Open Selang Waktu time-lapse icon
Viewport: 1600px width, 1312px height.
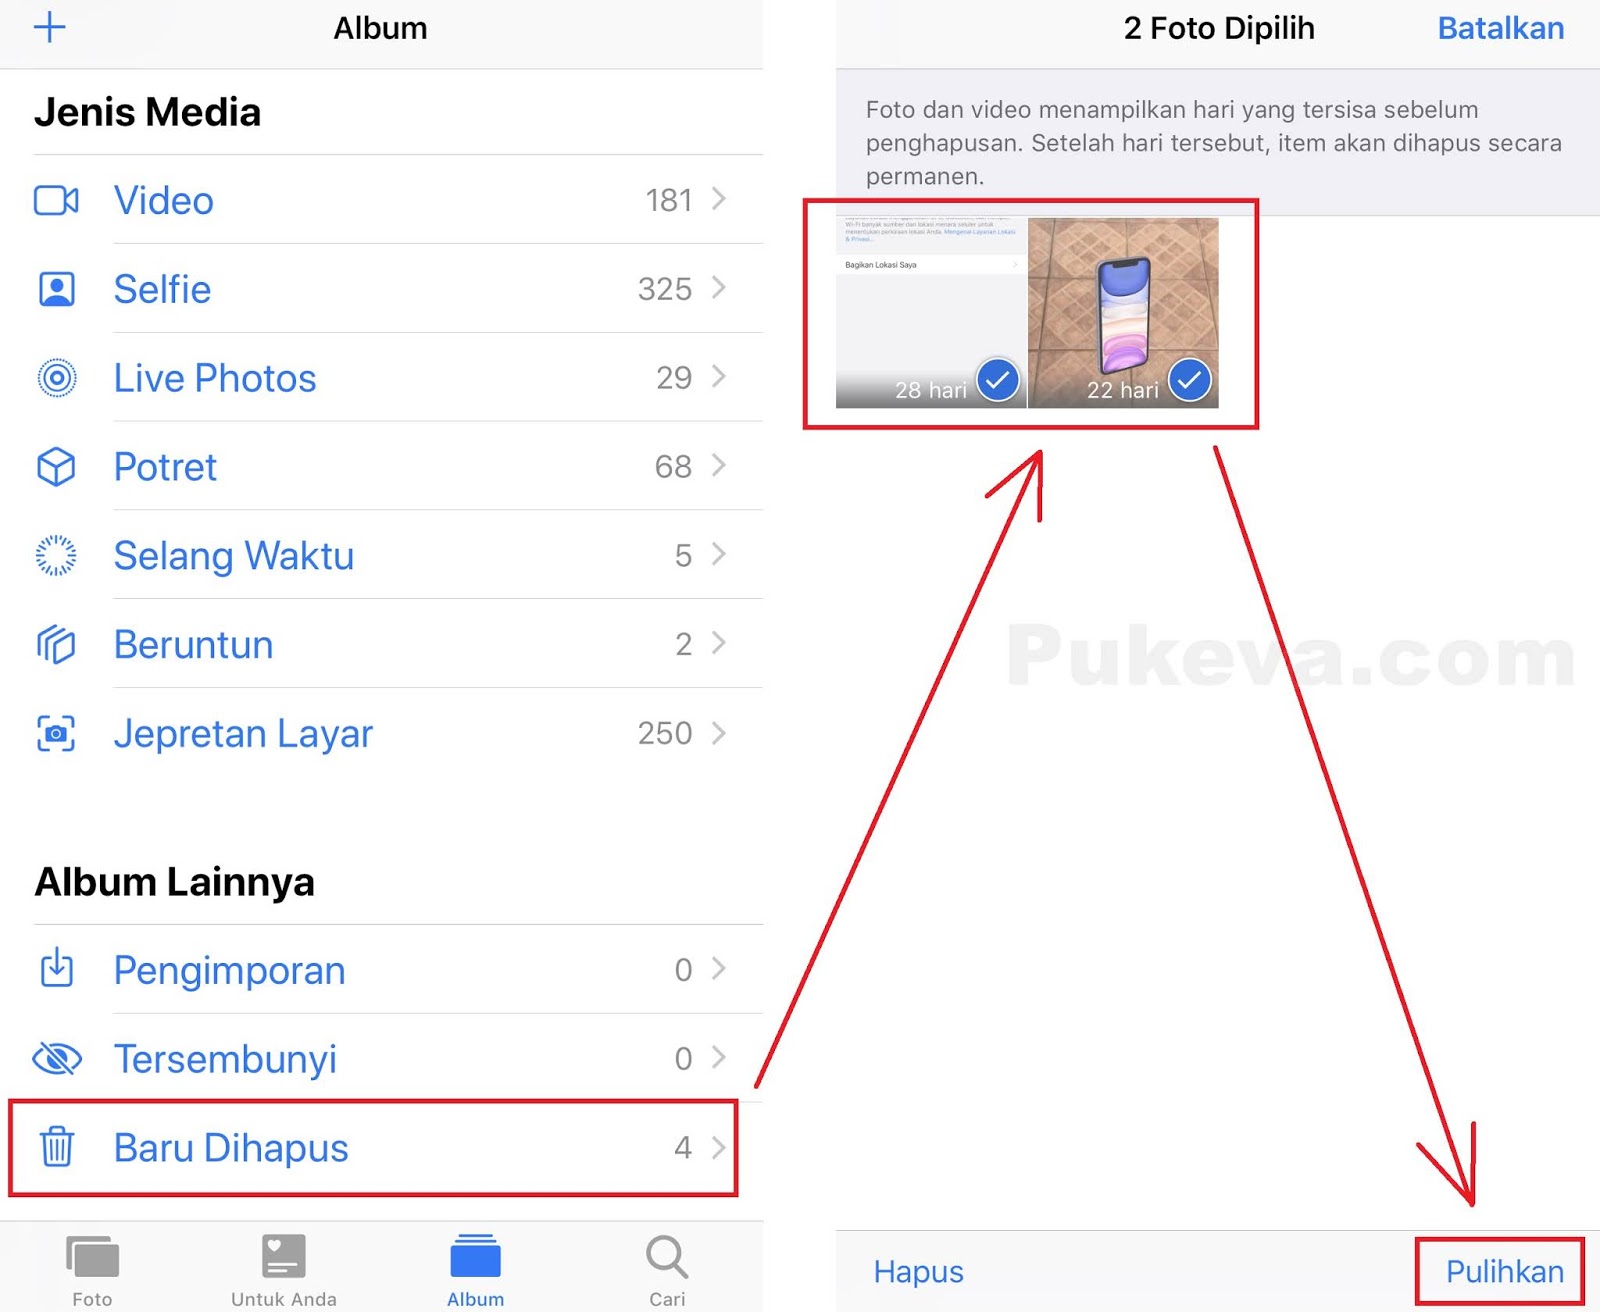point(56,556)
